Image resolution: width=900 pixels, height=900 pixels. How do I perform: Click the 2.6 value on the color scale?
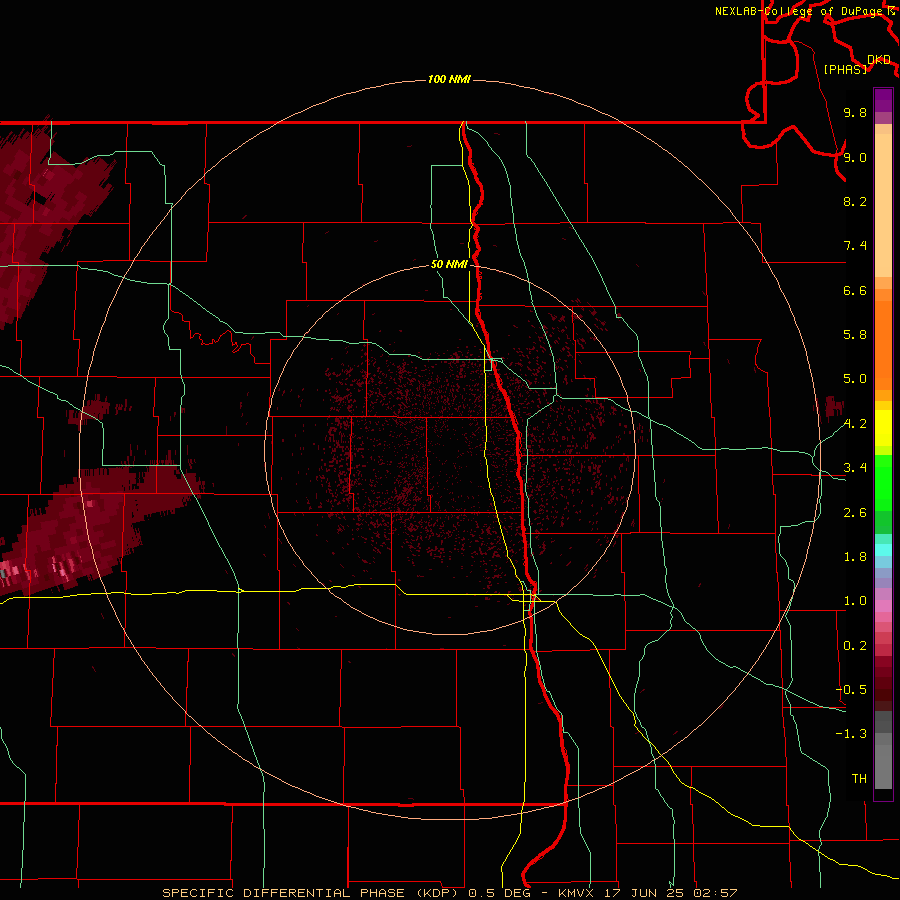[855, 513]
